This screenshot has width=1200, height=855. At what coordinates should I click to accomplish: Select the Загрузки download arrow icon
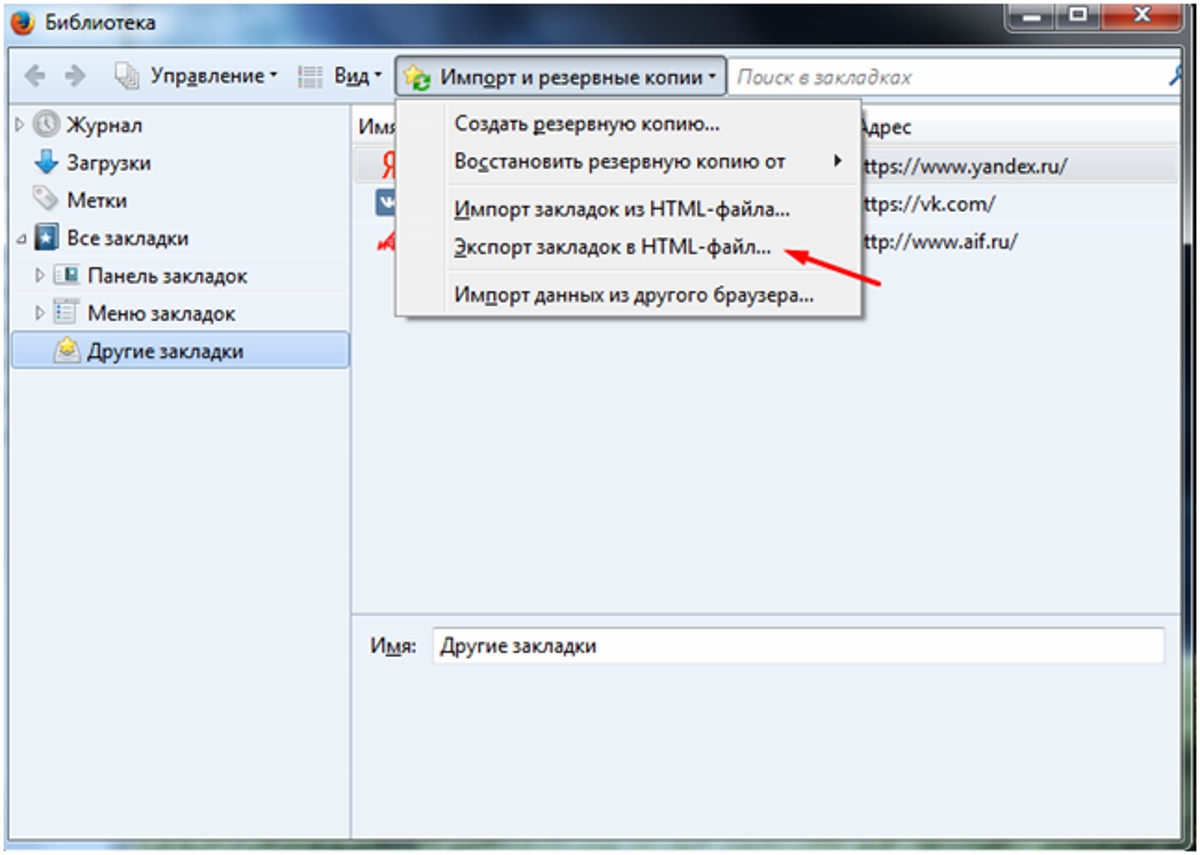[x=46, y=162]
